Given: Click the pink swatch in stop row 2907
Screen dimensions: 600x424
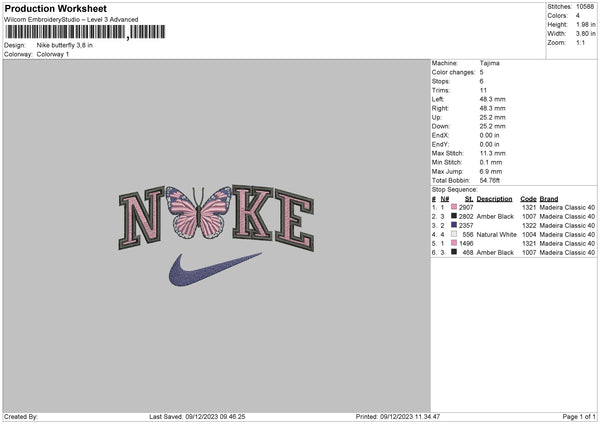Looking at the screenshot, I should pos(454,207).
